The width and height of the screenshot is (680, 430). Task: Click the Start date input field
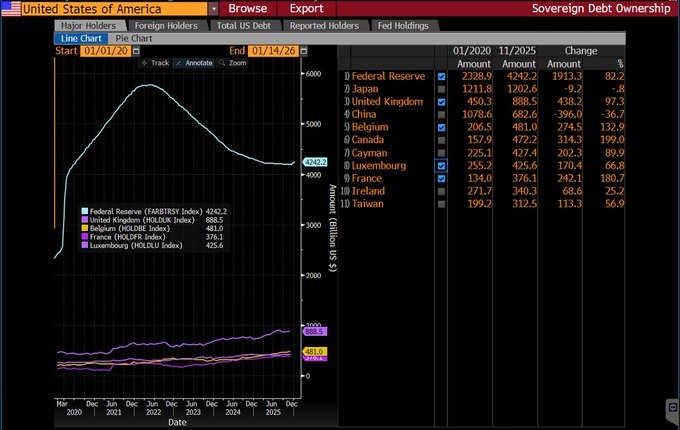point(104,49)
